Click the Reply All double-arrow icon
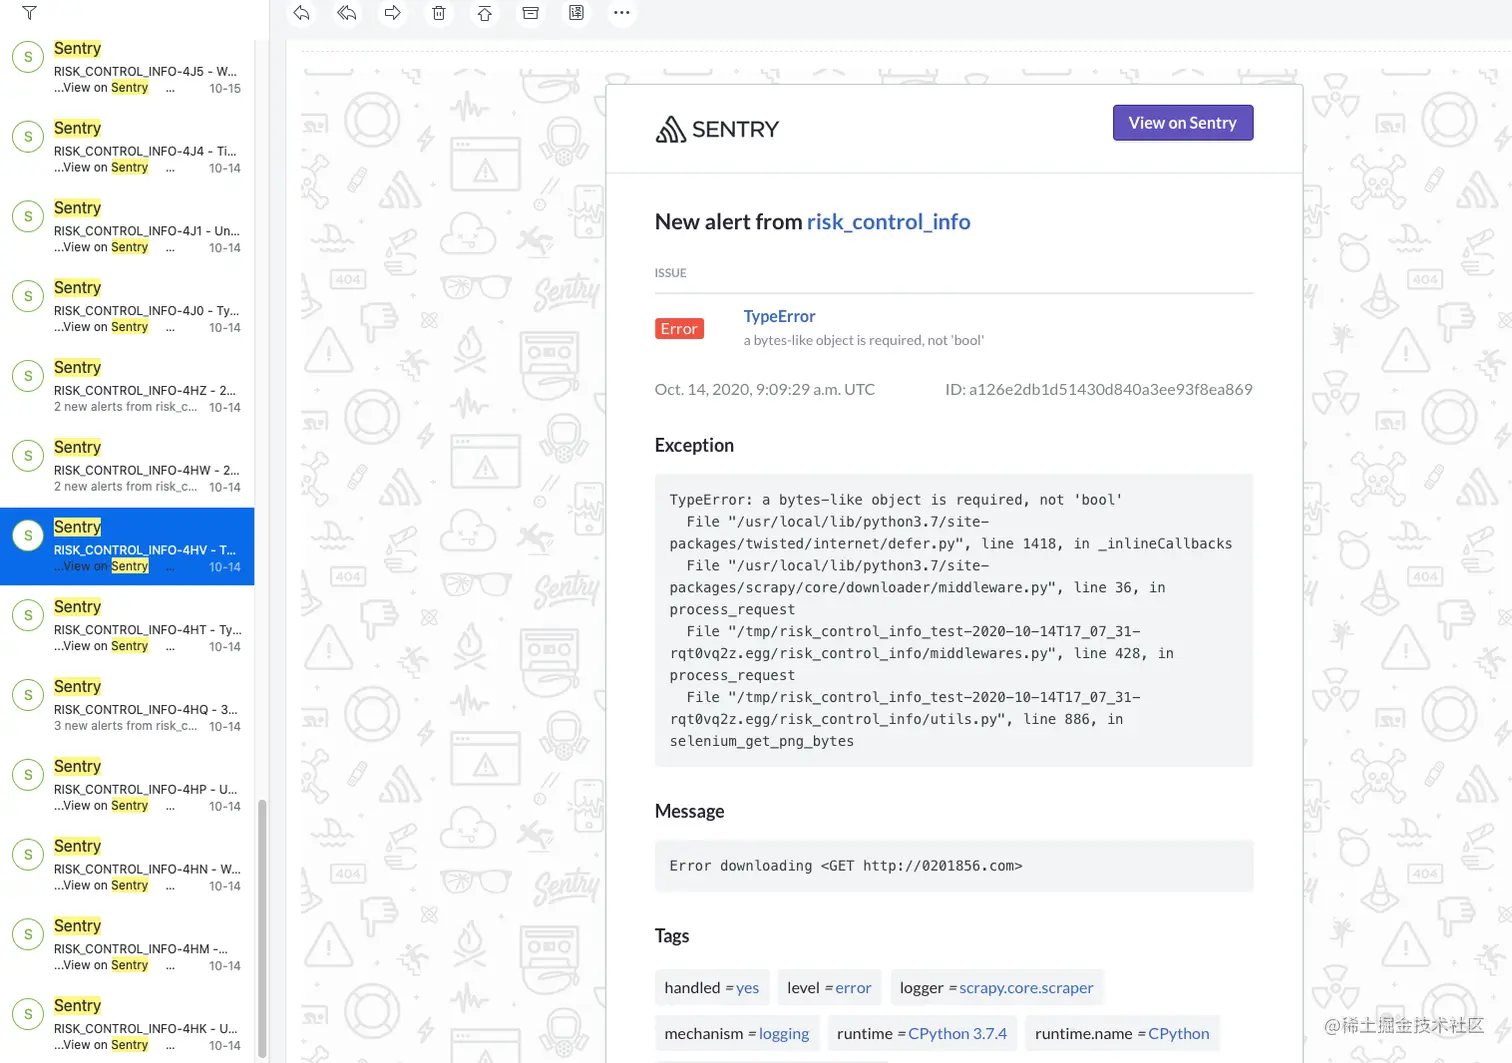The height and width of the screenshot is (1063, 1512). (347, 13)
